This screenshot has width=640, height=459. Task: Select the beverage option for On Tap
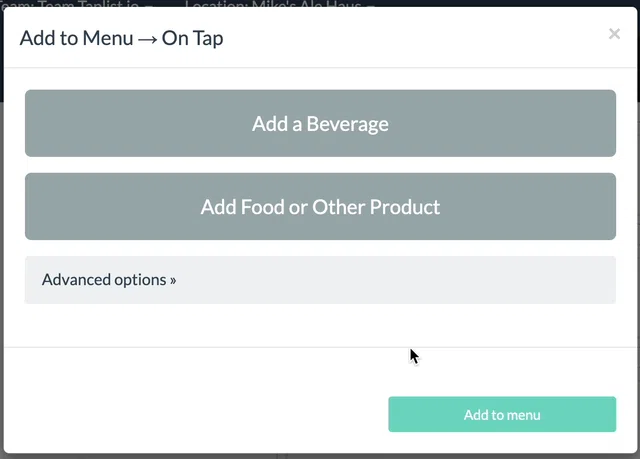click(x=320, y=123)
